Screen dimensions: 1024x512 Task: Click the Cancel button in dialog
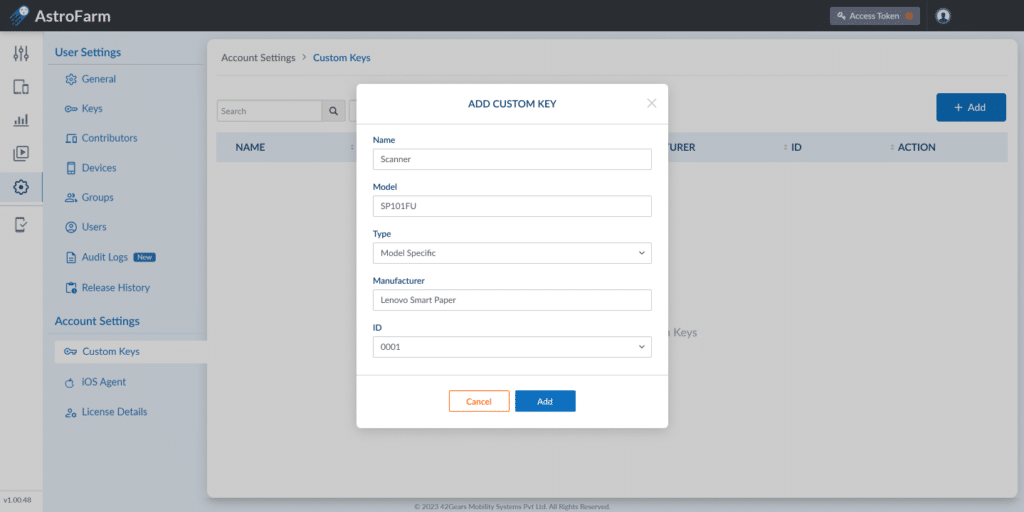coord(479,401)
